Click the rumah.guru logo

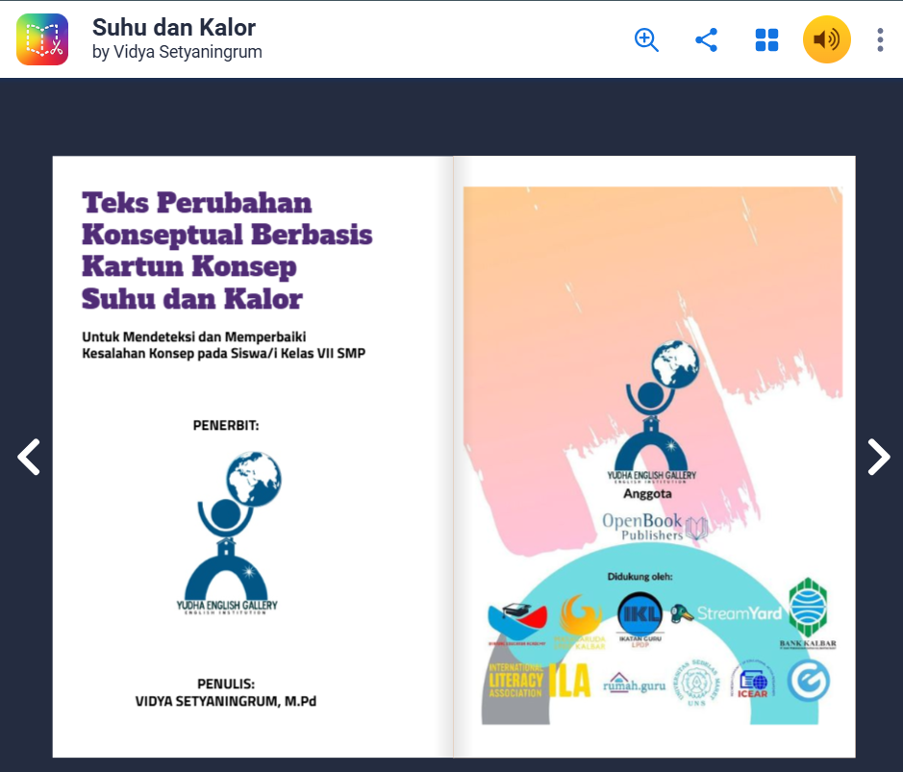pyautogui.click(x=634, y=683)
